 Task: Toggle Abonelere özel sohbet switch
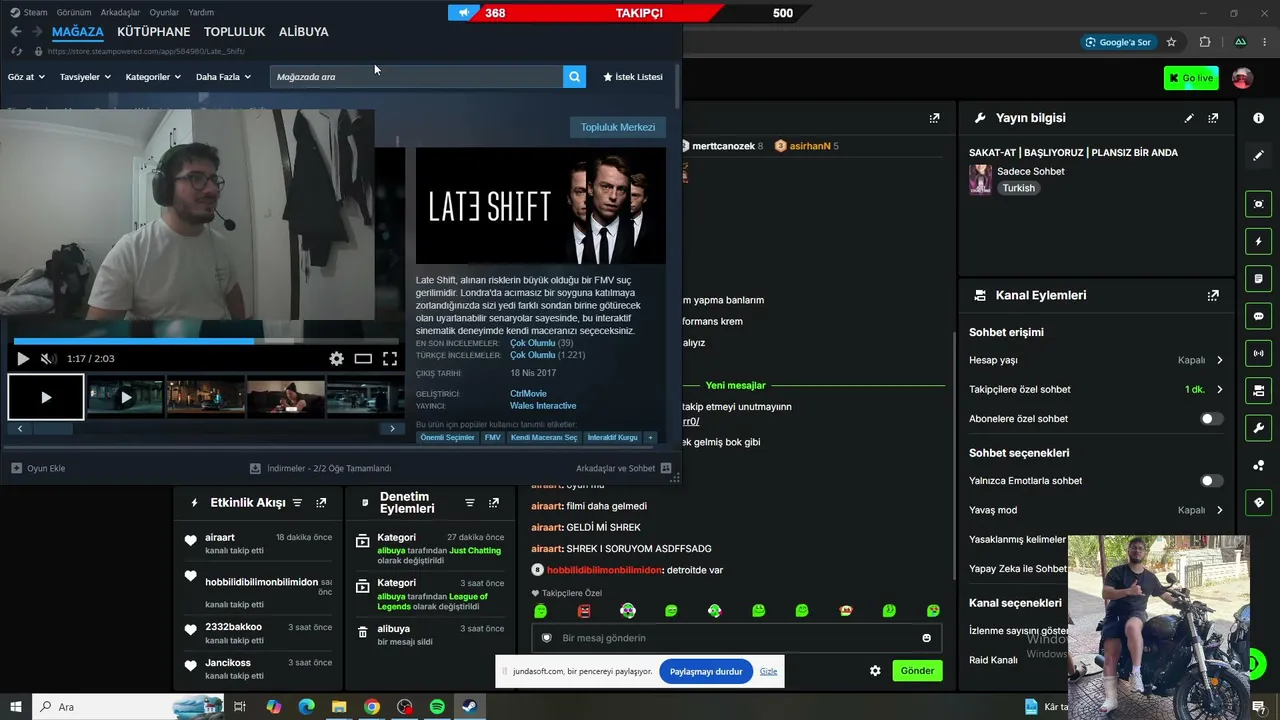coord(1212,419)
